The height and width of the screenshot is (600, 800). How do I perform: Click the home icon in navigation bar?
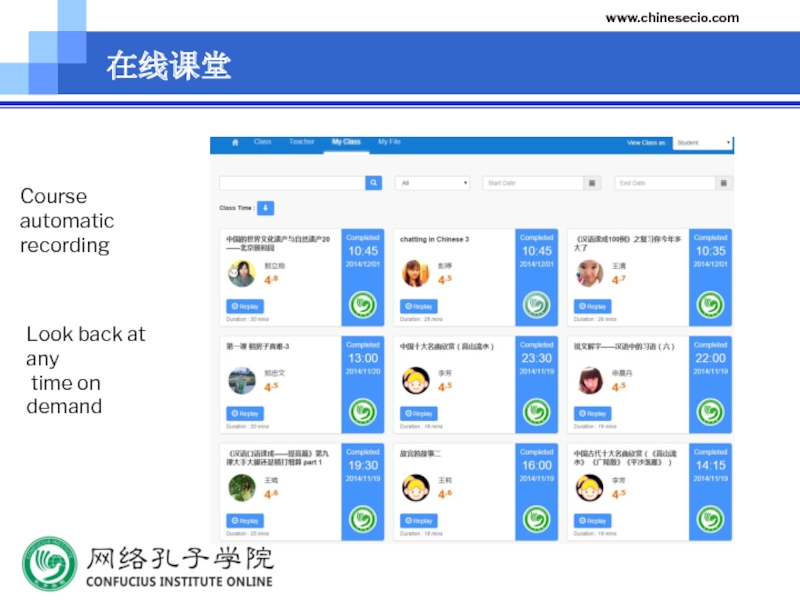tap(235, 143)
